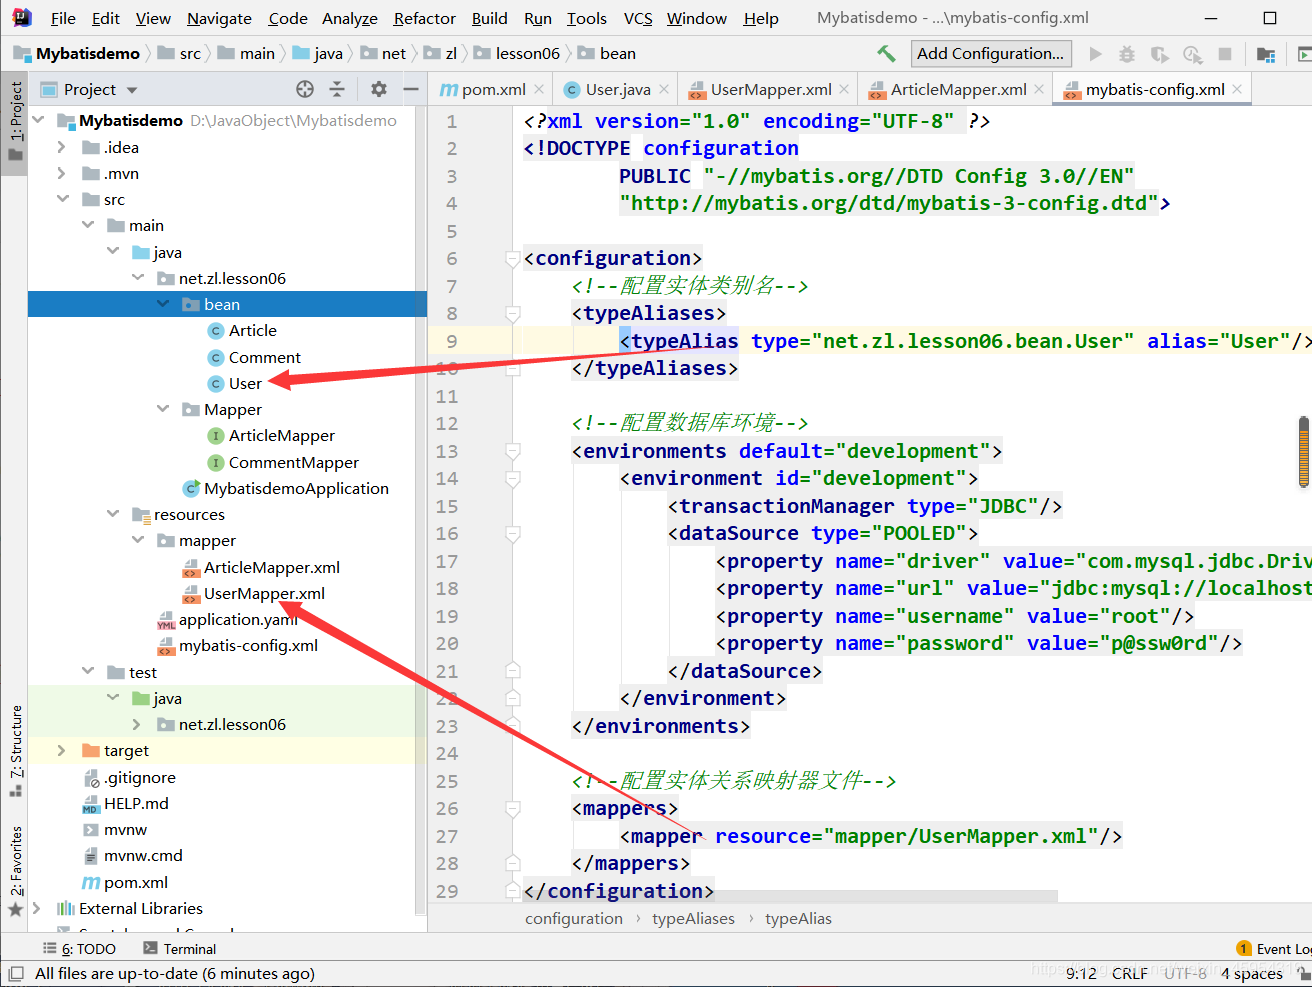1312x987 pixels.
Task: Open the Project Structure icon in toolbar
Action: tap(1266, 54)
